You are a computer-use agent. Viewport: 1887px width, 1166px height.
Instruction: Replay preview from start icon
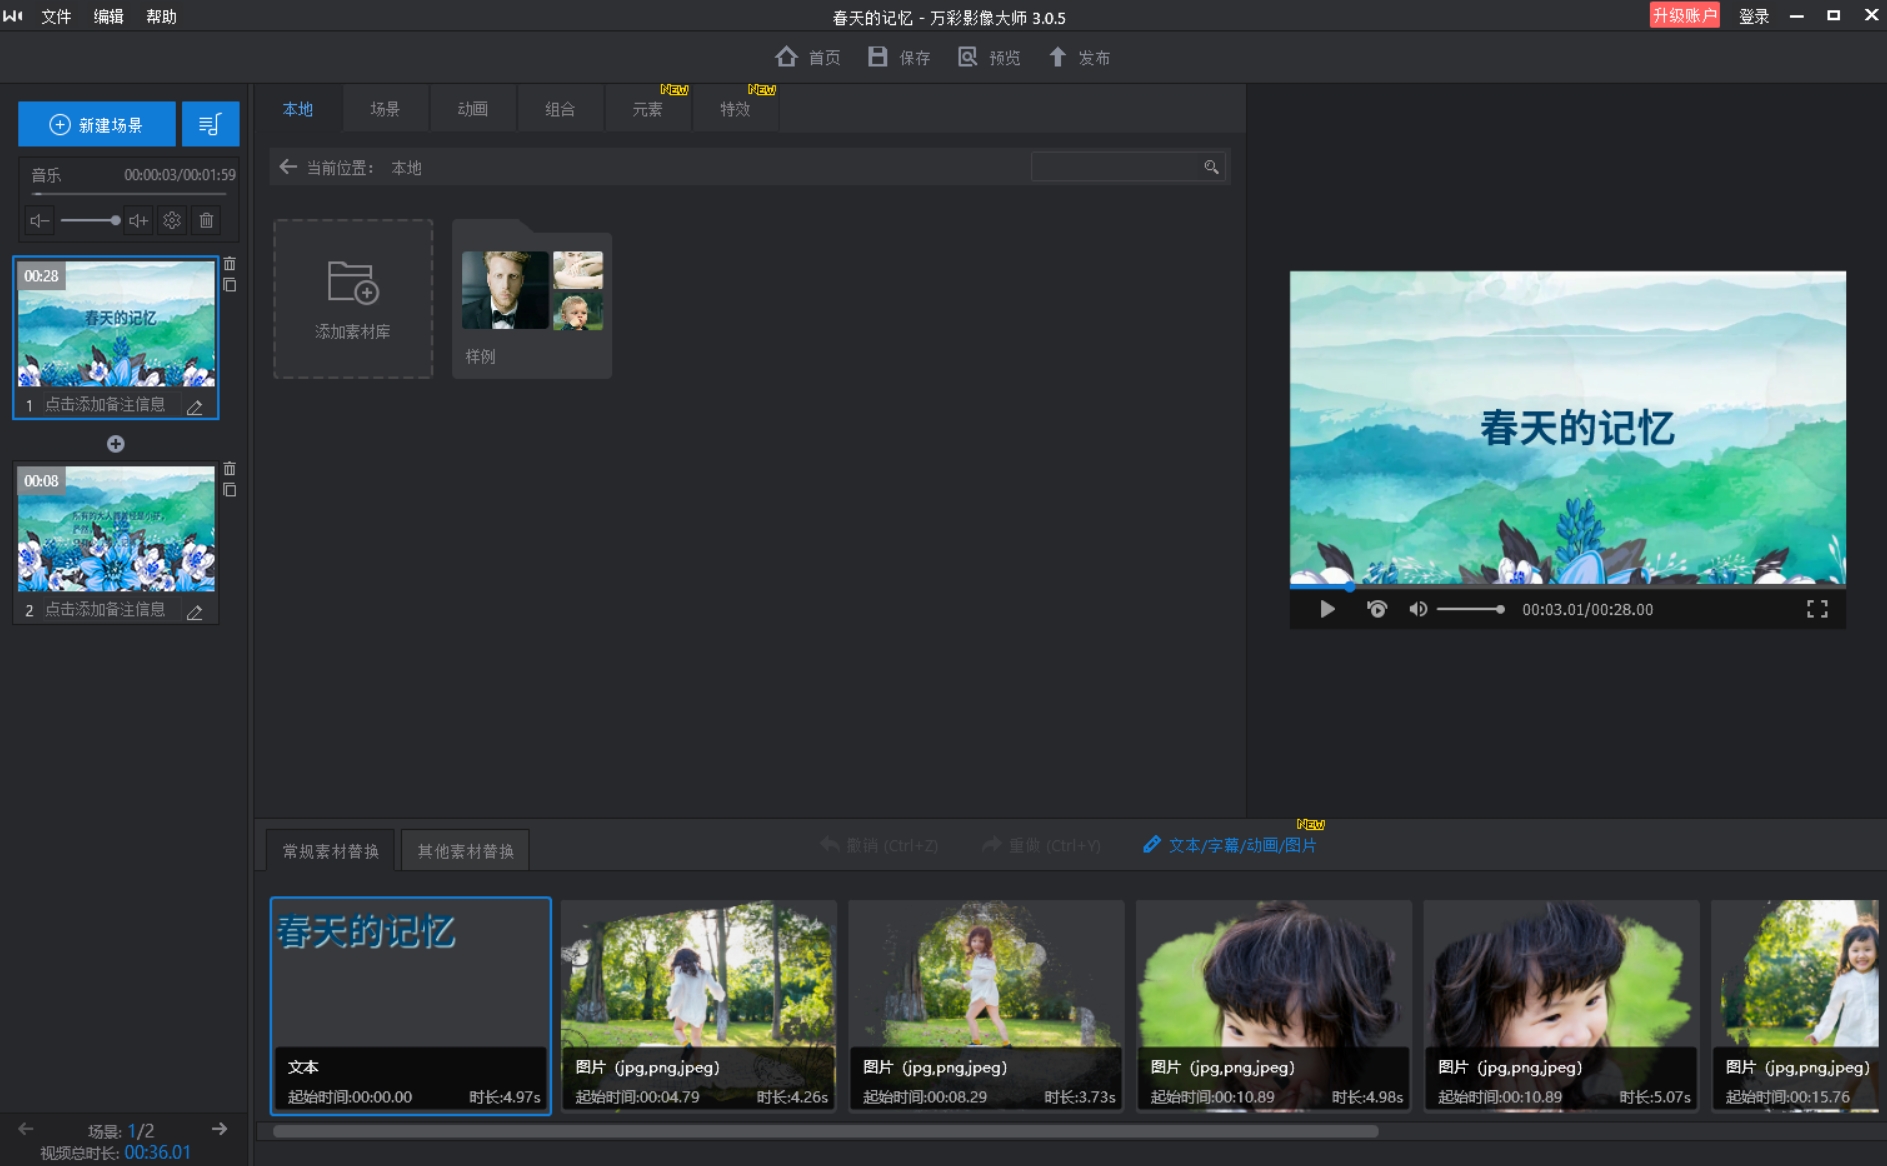1377,609
